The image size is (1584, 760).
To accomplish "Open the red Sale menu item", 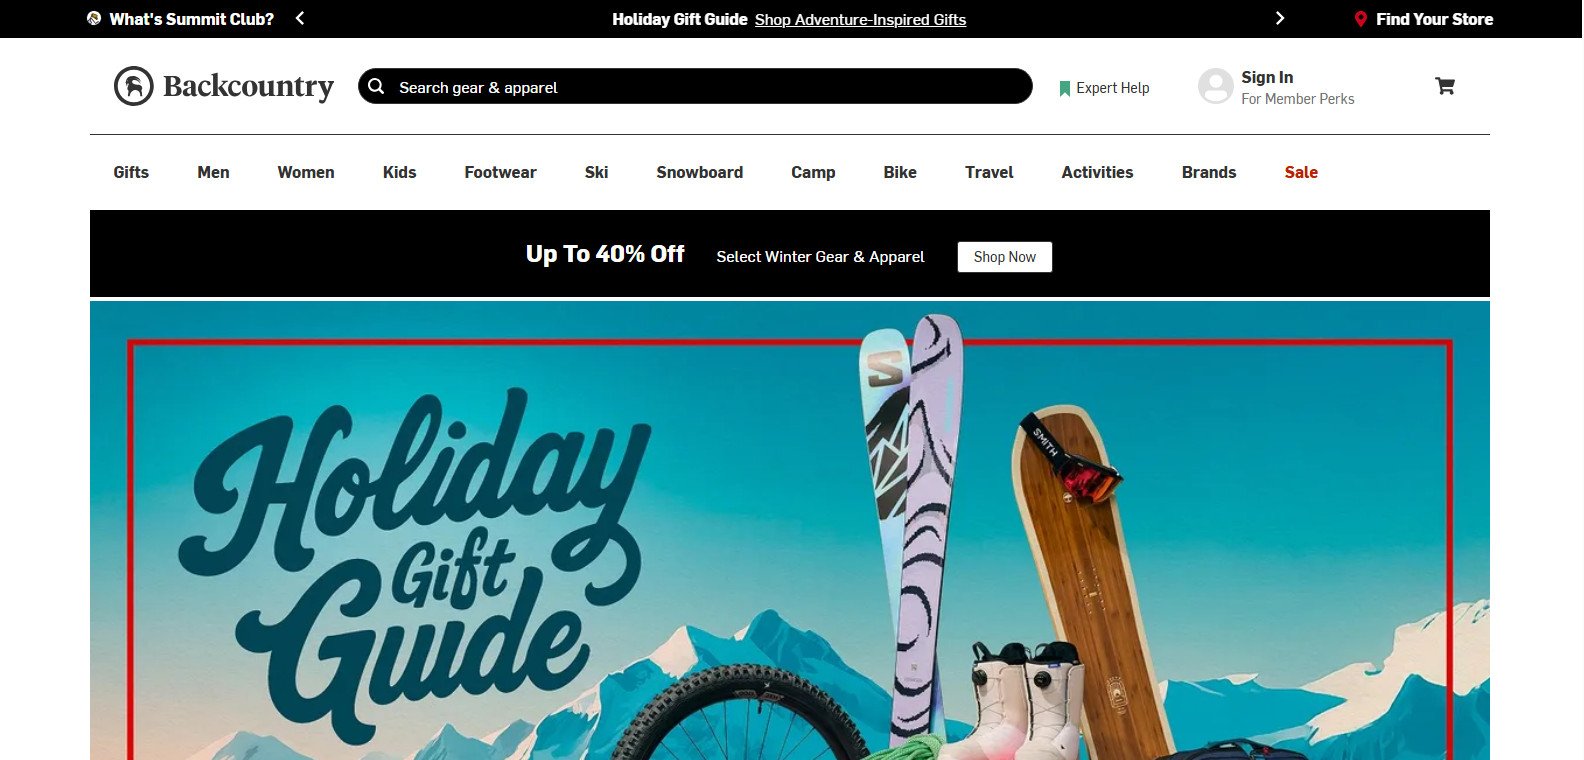I will (1301, 172).
